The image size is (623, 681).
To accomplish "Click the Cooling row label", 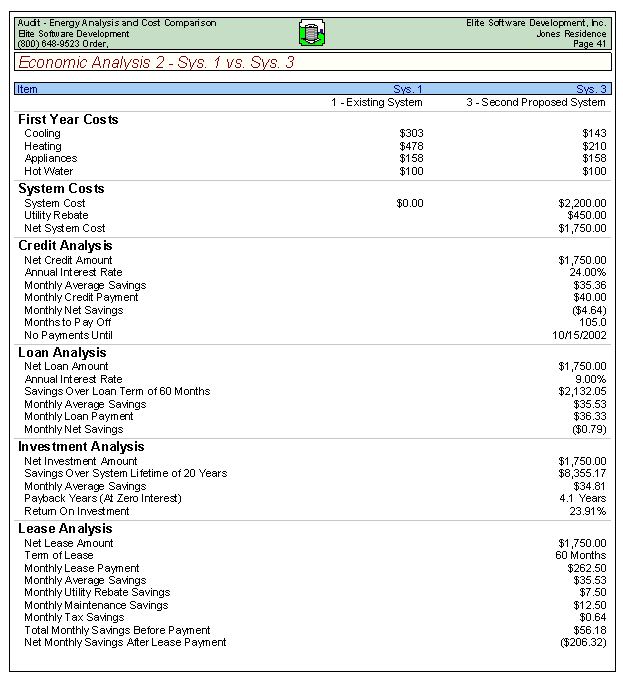I will [x=42, y=134].
